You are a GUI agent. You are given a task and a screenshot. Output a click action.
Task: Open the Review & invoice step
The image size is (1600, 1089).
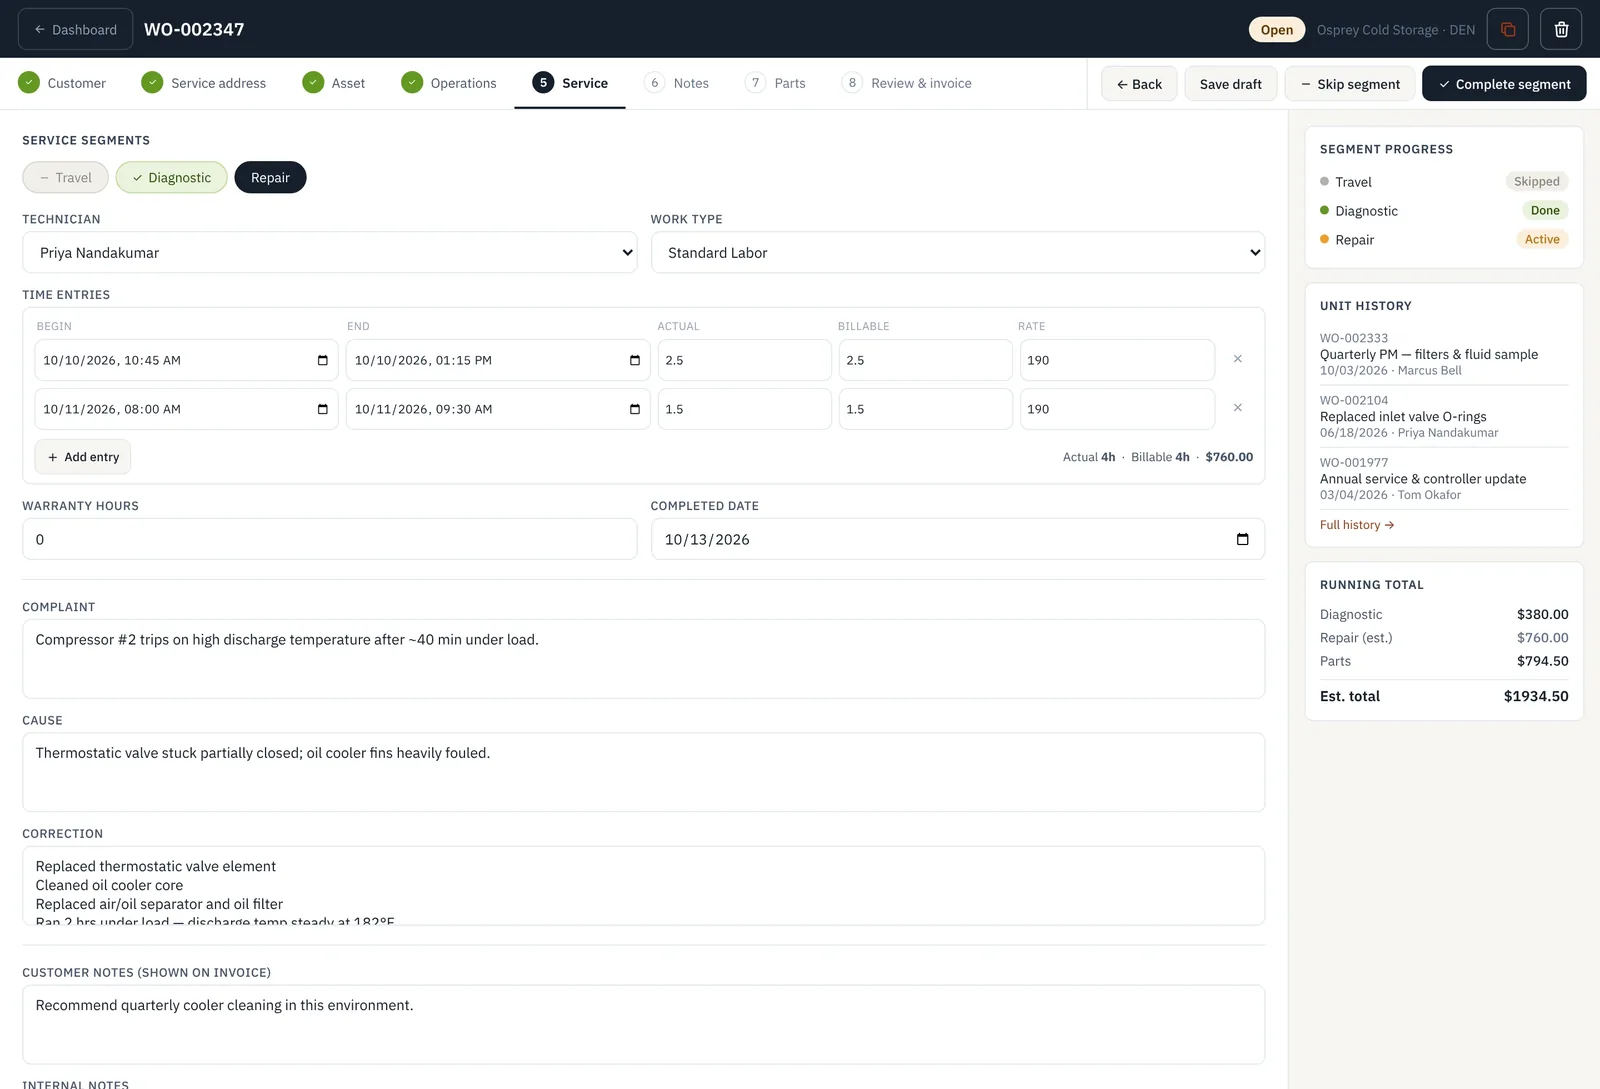[907, 83]
